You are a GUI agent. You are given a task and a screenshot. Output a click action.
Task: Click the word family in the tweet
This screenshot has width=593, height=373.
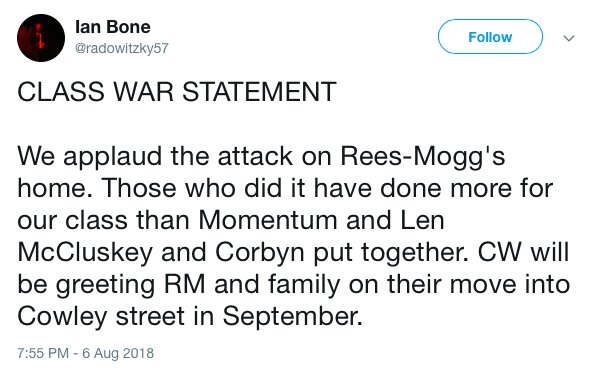coord(304,285)
